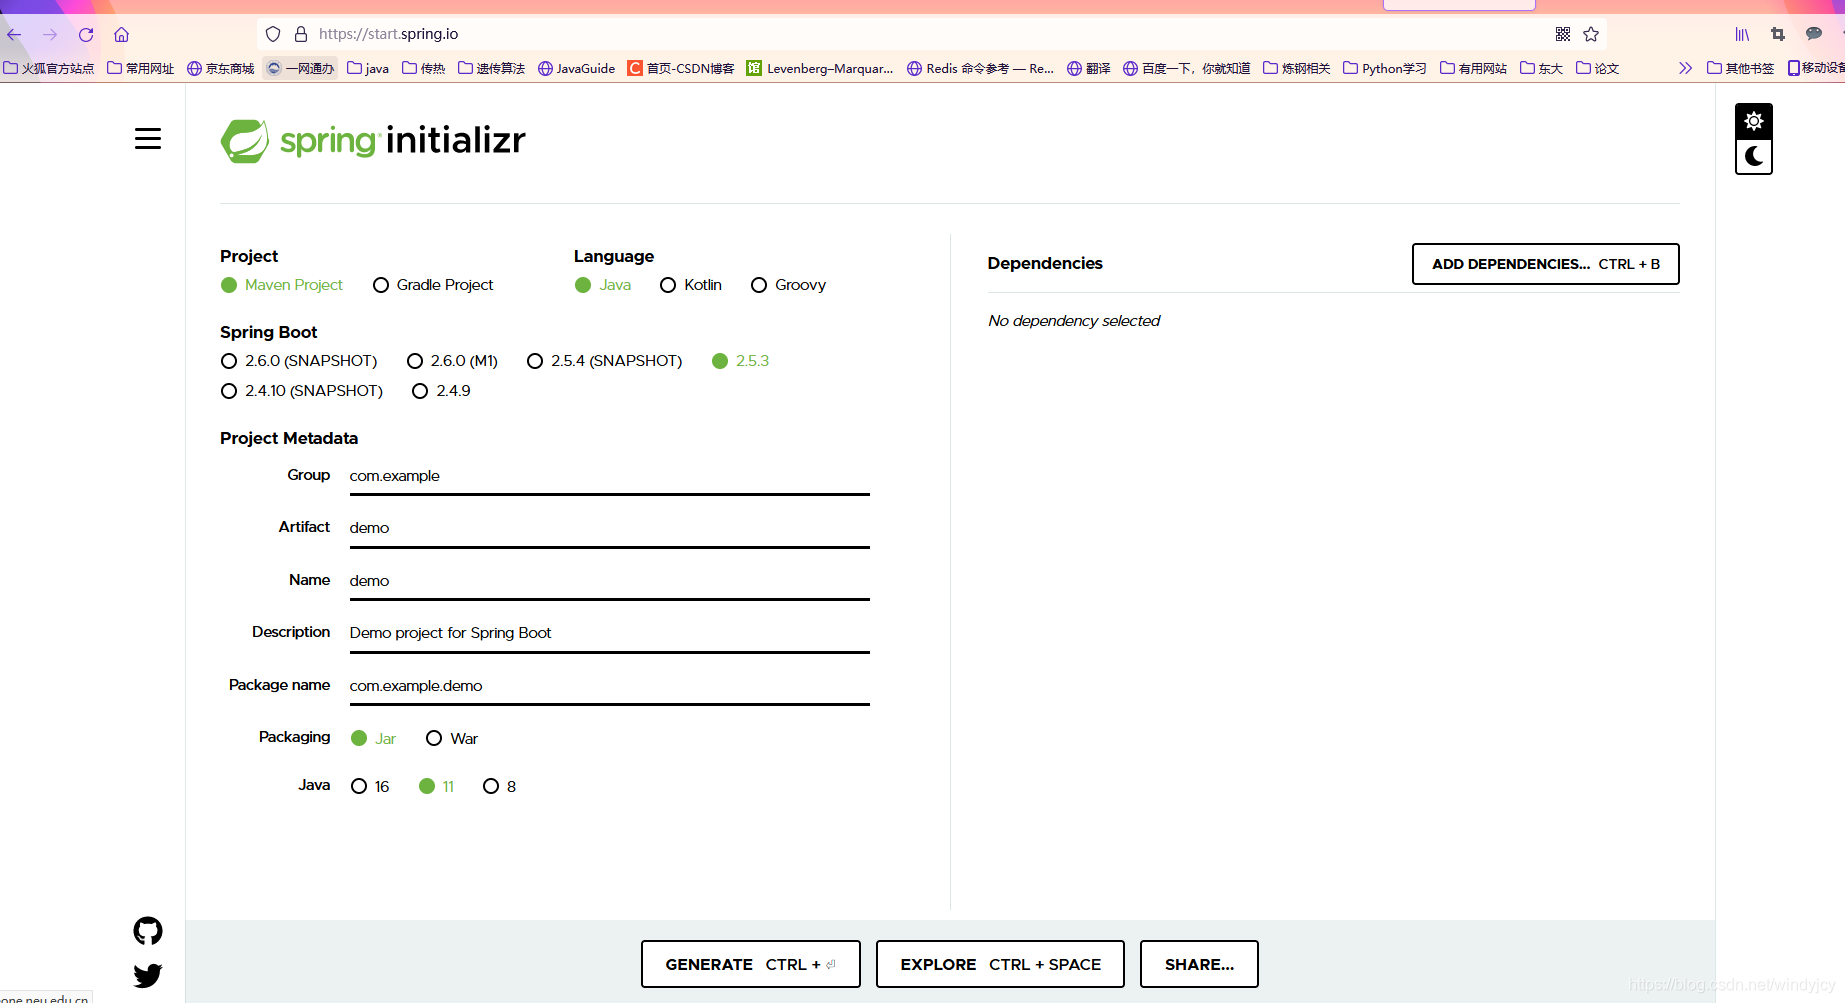
Task: Open the 论文 bookmarks folder
Action: 1597,68
